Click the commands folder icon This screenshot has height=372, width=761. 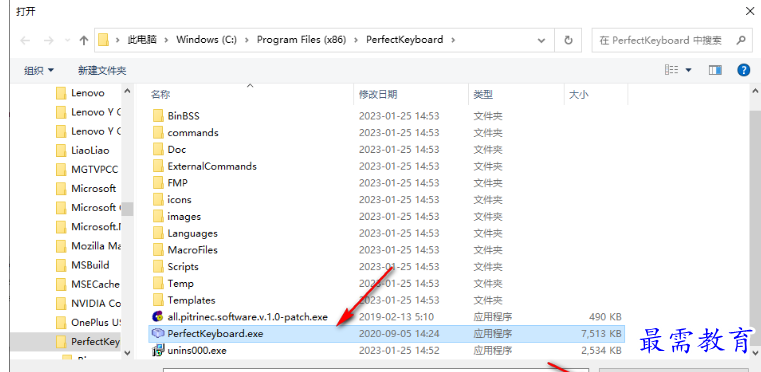158,133
